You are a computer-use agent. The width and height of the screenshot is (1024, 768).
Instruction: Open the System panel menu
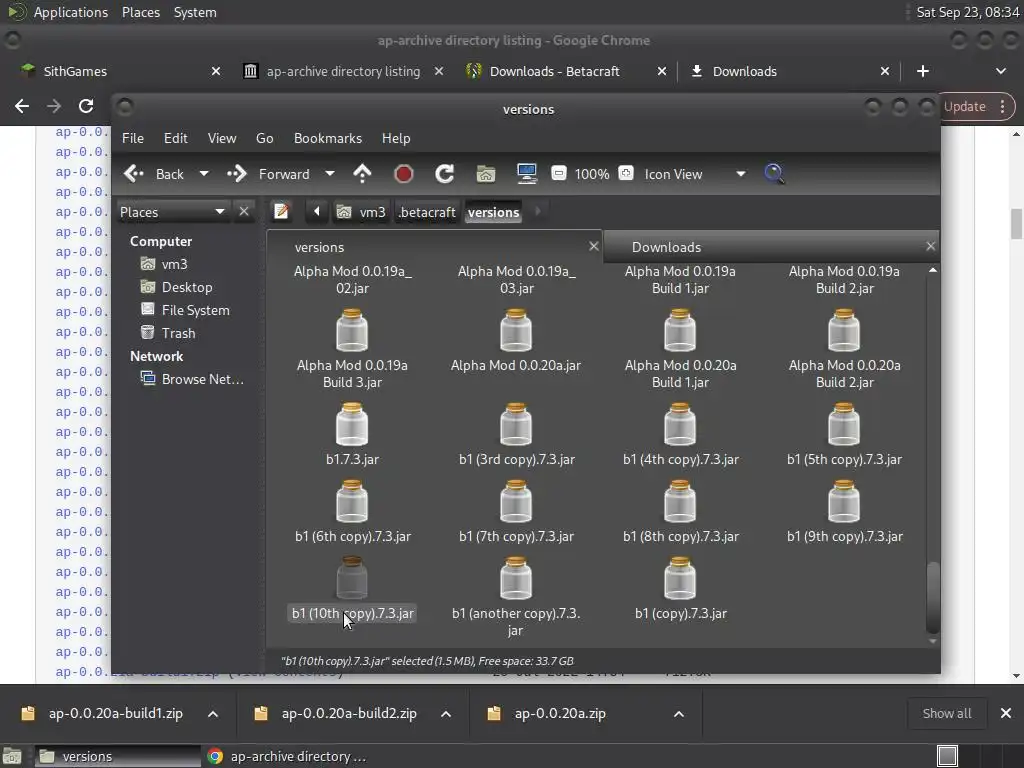pos(195,12)
